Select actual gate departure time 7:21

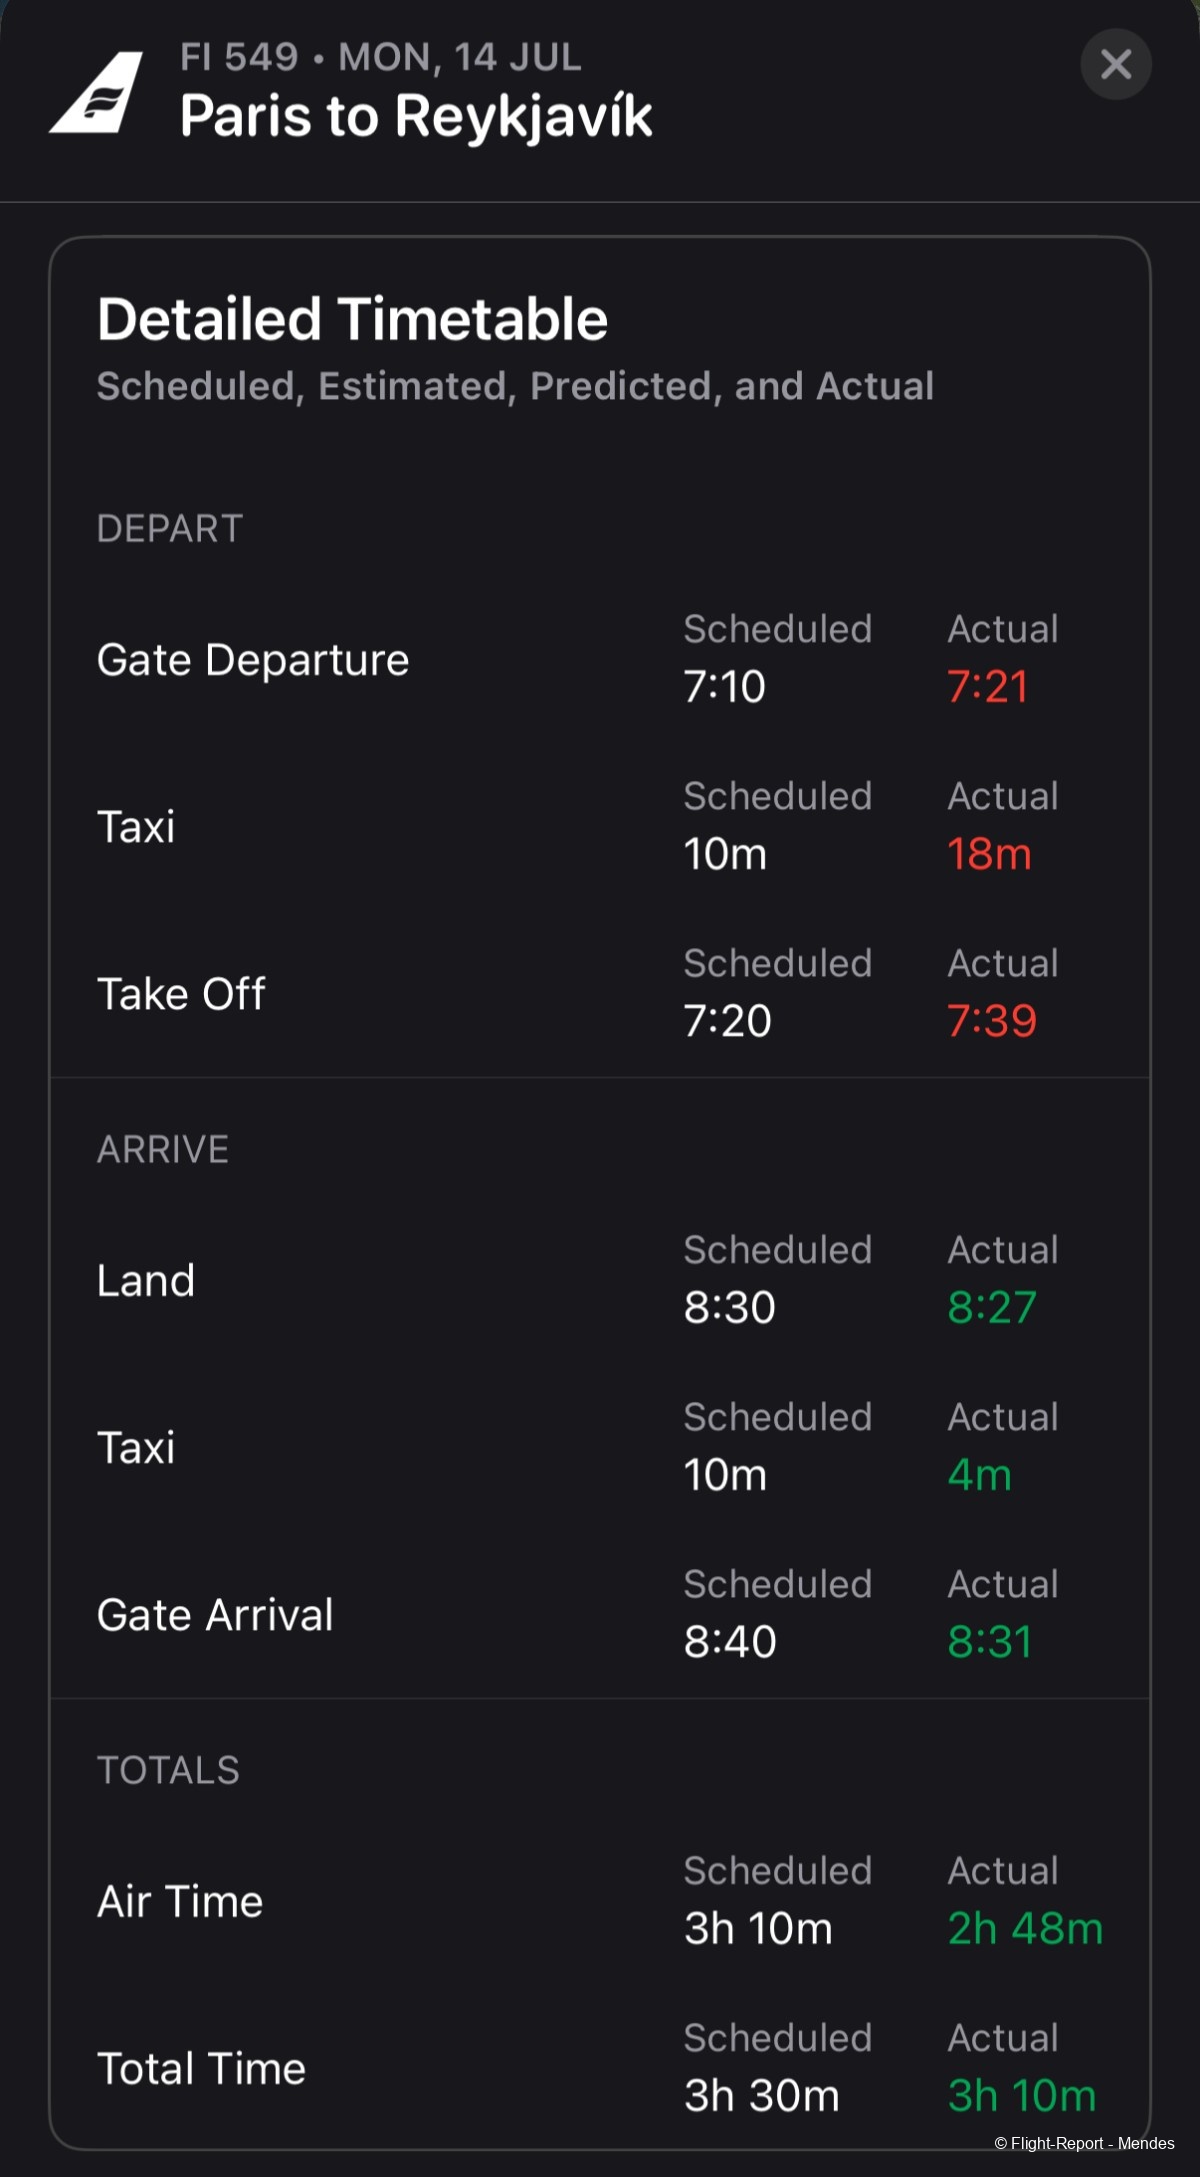(988, 687)
